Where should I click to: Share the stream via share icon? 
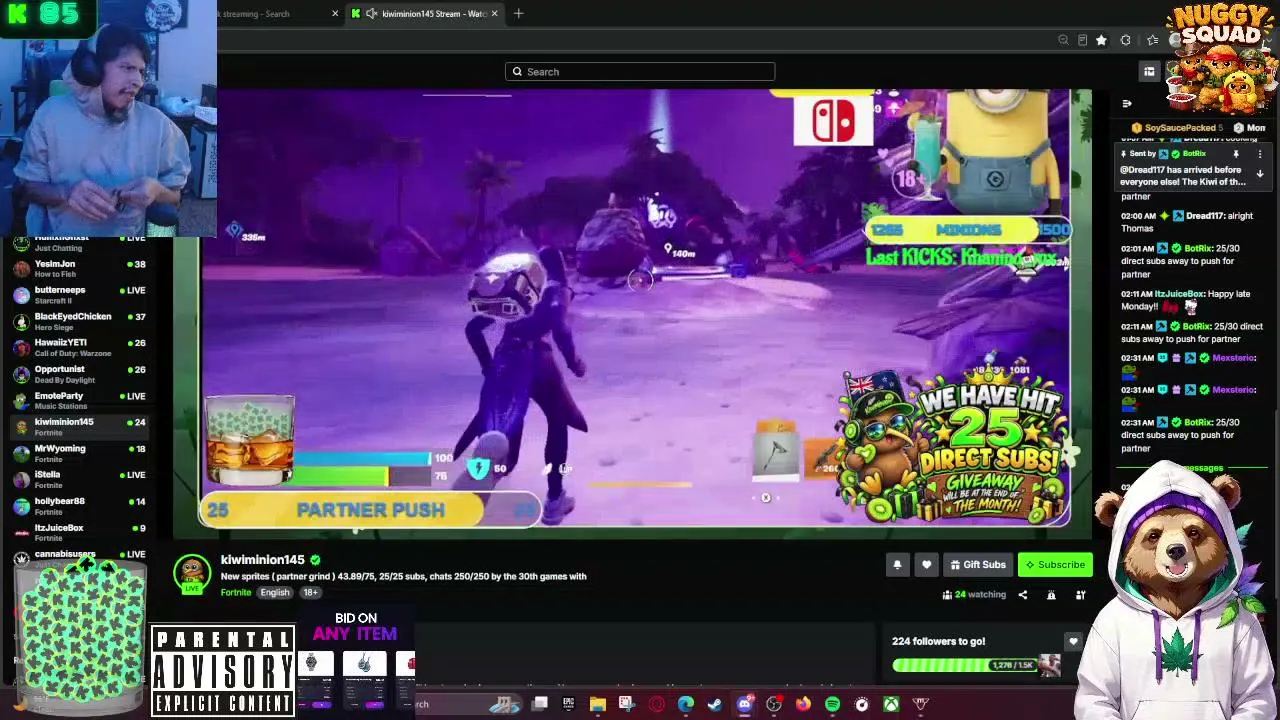click(1022, 595)
